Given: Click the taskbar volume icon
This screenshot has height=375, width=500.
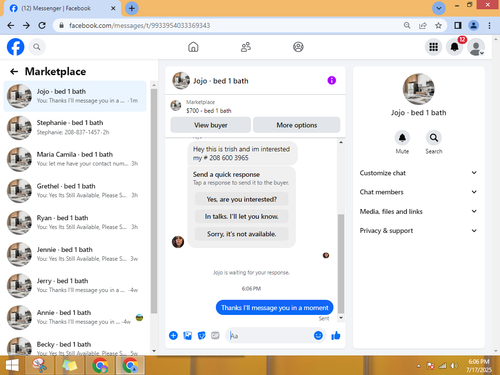Looking at the screenshot, I should pos(454,366).
